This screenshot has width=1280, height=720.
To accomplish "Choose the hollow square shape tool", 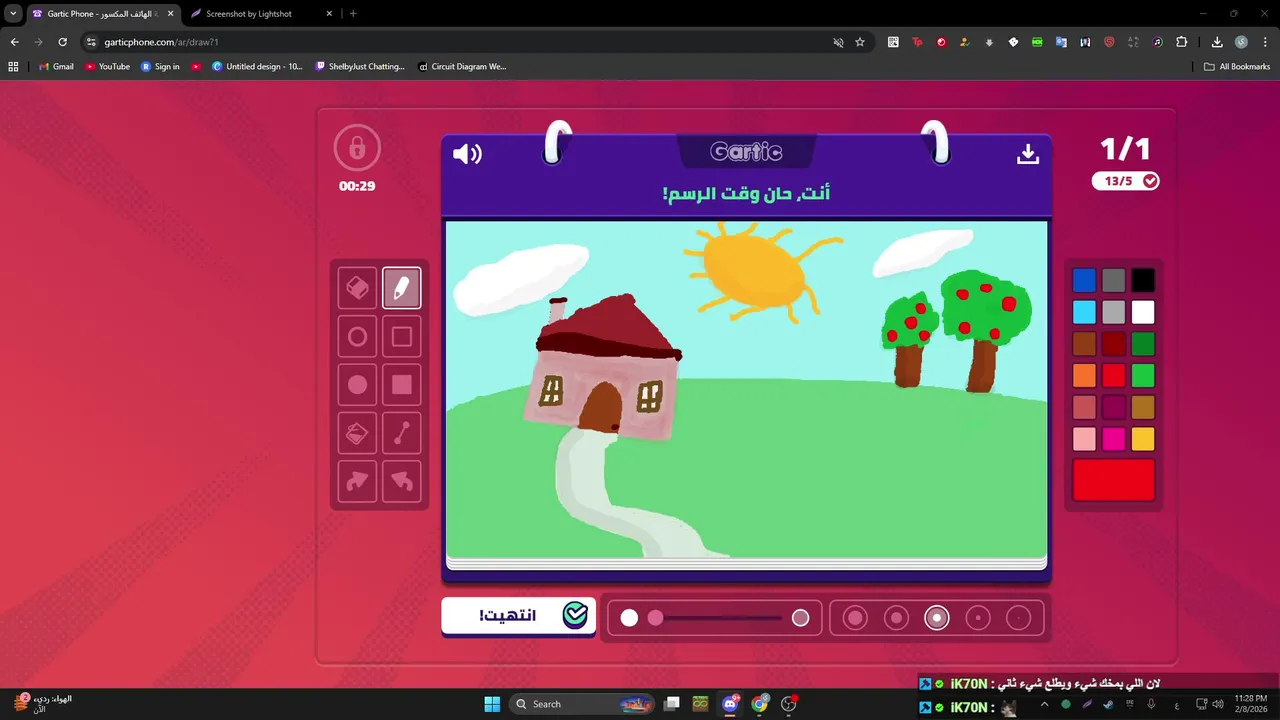I will pos(401,337).
